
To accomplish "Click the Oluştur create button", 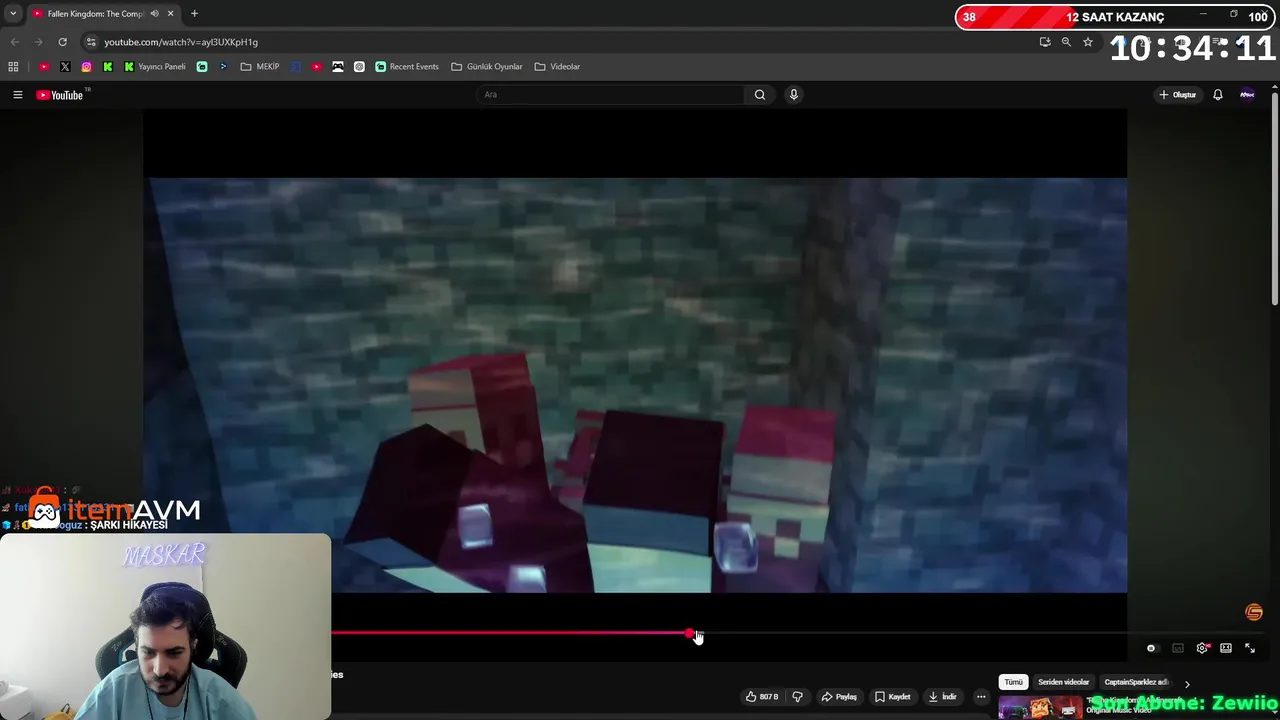I will [x=1178, y=95].
